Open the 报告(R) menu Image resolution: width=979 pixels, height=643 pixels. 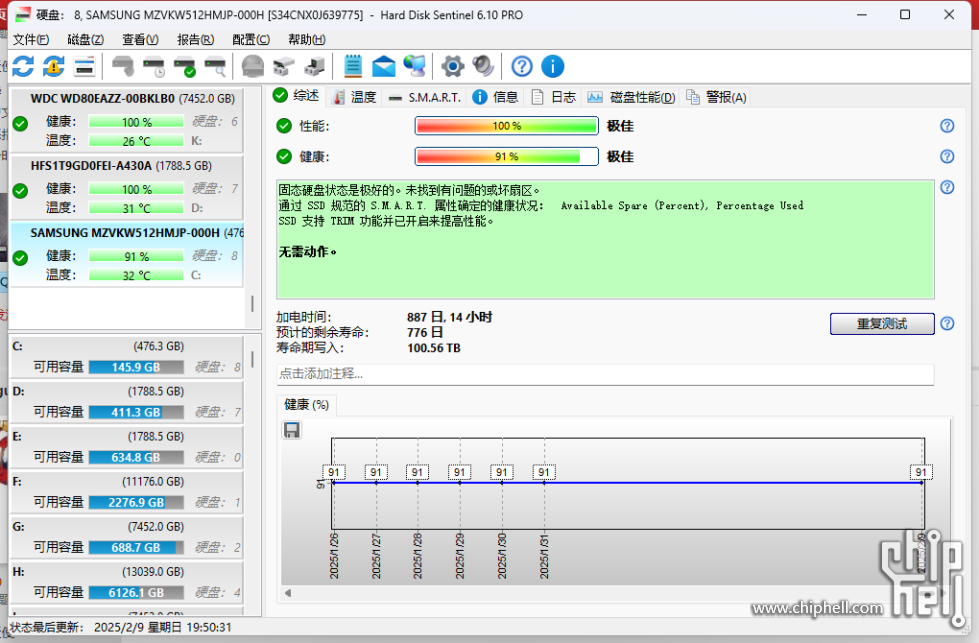(195, 39)
